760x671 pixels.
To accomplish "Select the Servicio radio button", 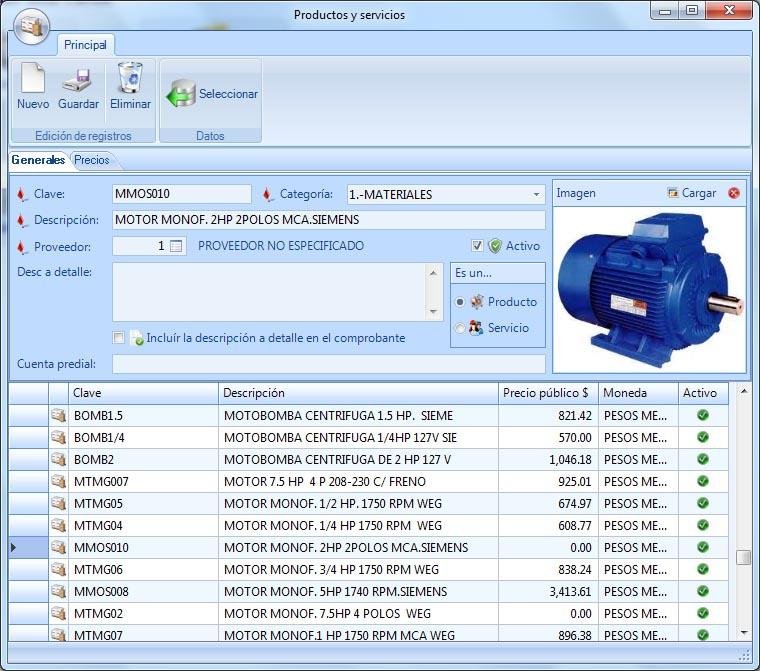I will (x=460, y=328).
